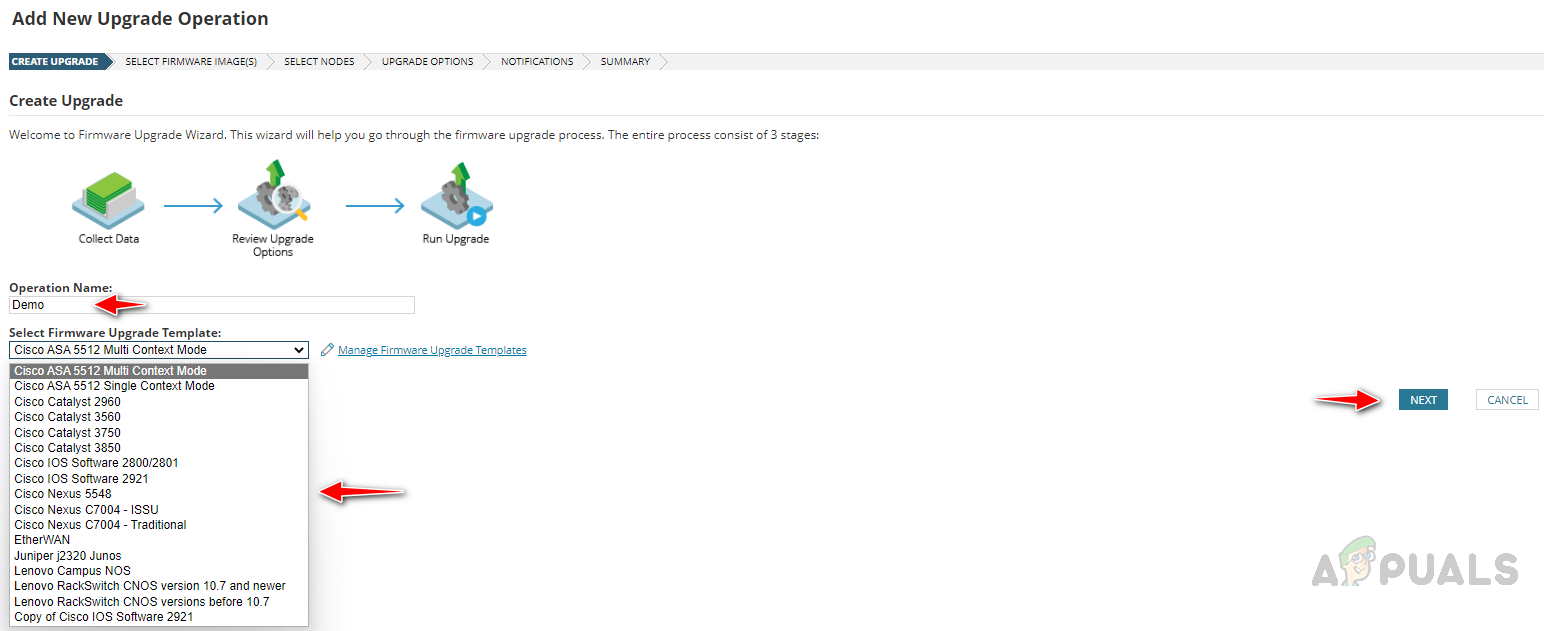Go to the UPGRADE OPTIONS wizard step

pos(427,62)
